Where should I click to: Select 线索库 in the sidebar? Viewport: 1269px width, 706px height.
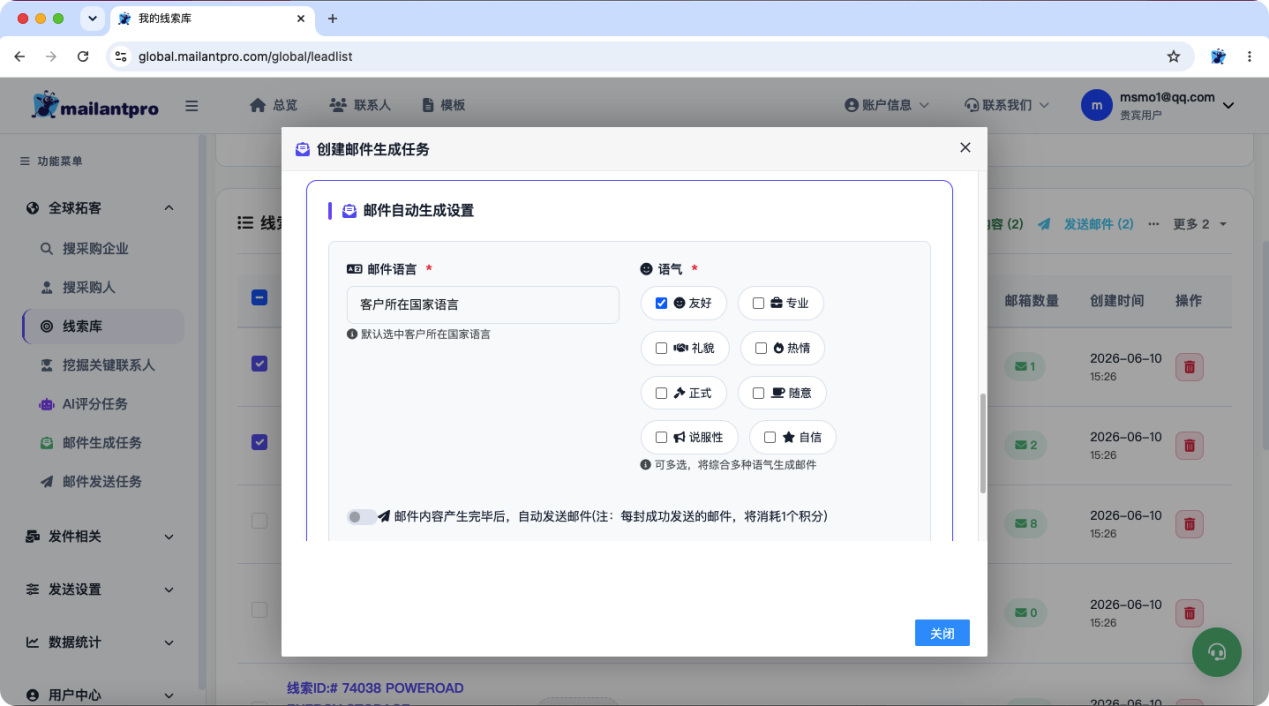coord(103,326)
